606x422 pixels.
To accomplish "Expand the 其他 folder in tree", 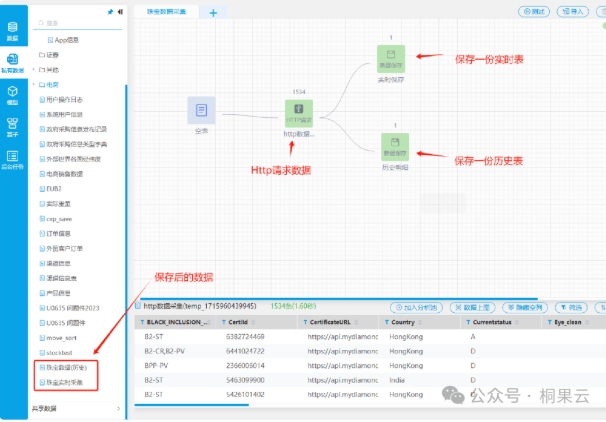I will [x=48, y=69].
